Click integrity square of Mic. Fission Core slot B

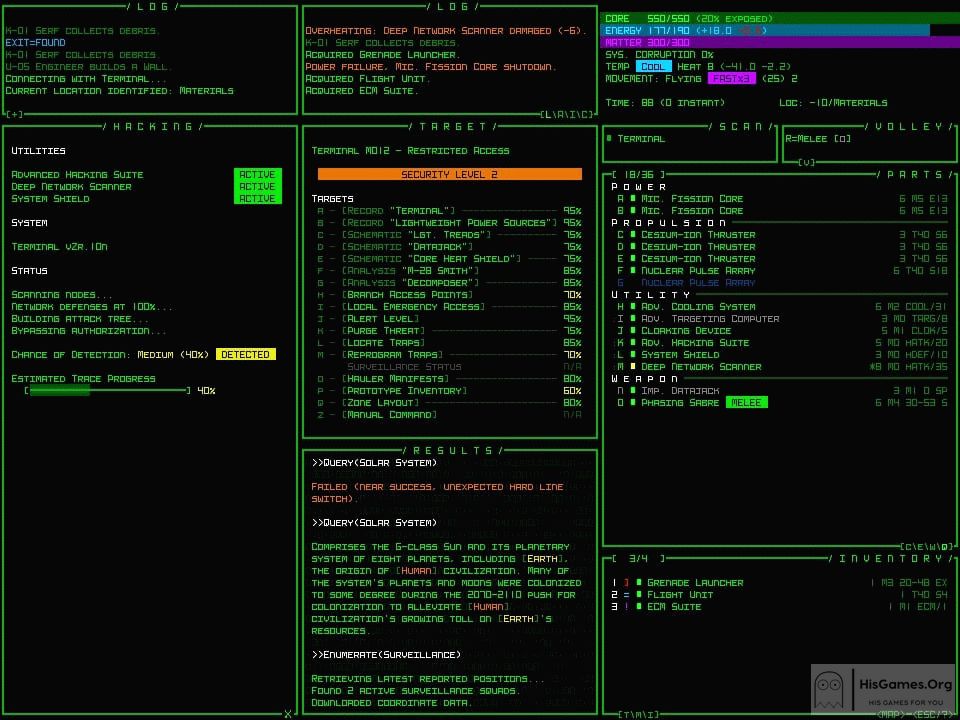(x=632, y=211)
